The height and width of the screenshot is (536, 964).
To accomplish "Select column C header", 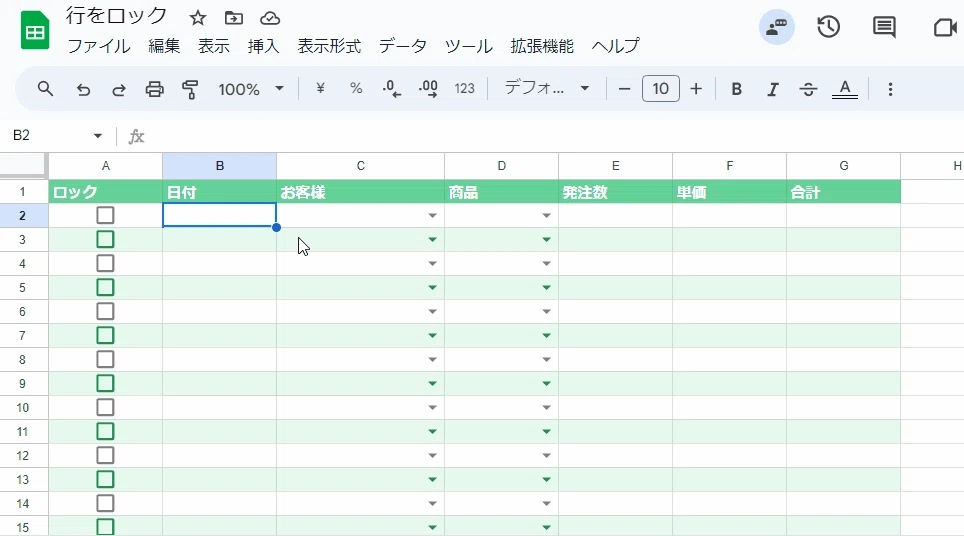I will pyautogui.click(x=360, y=166).
